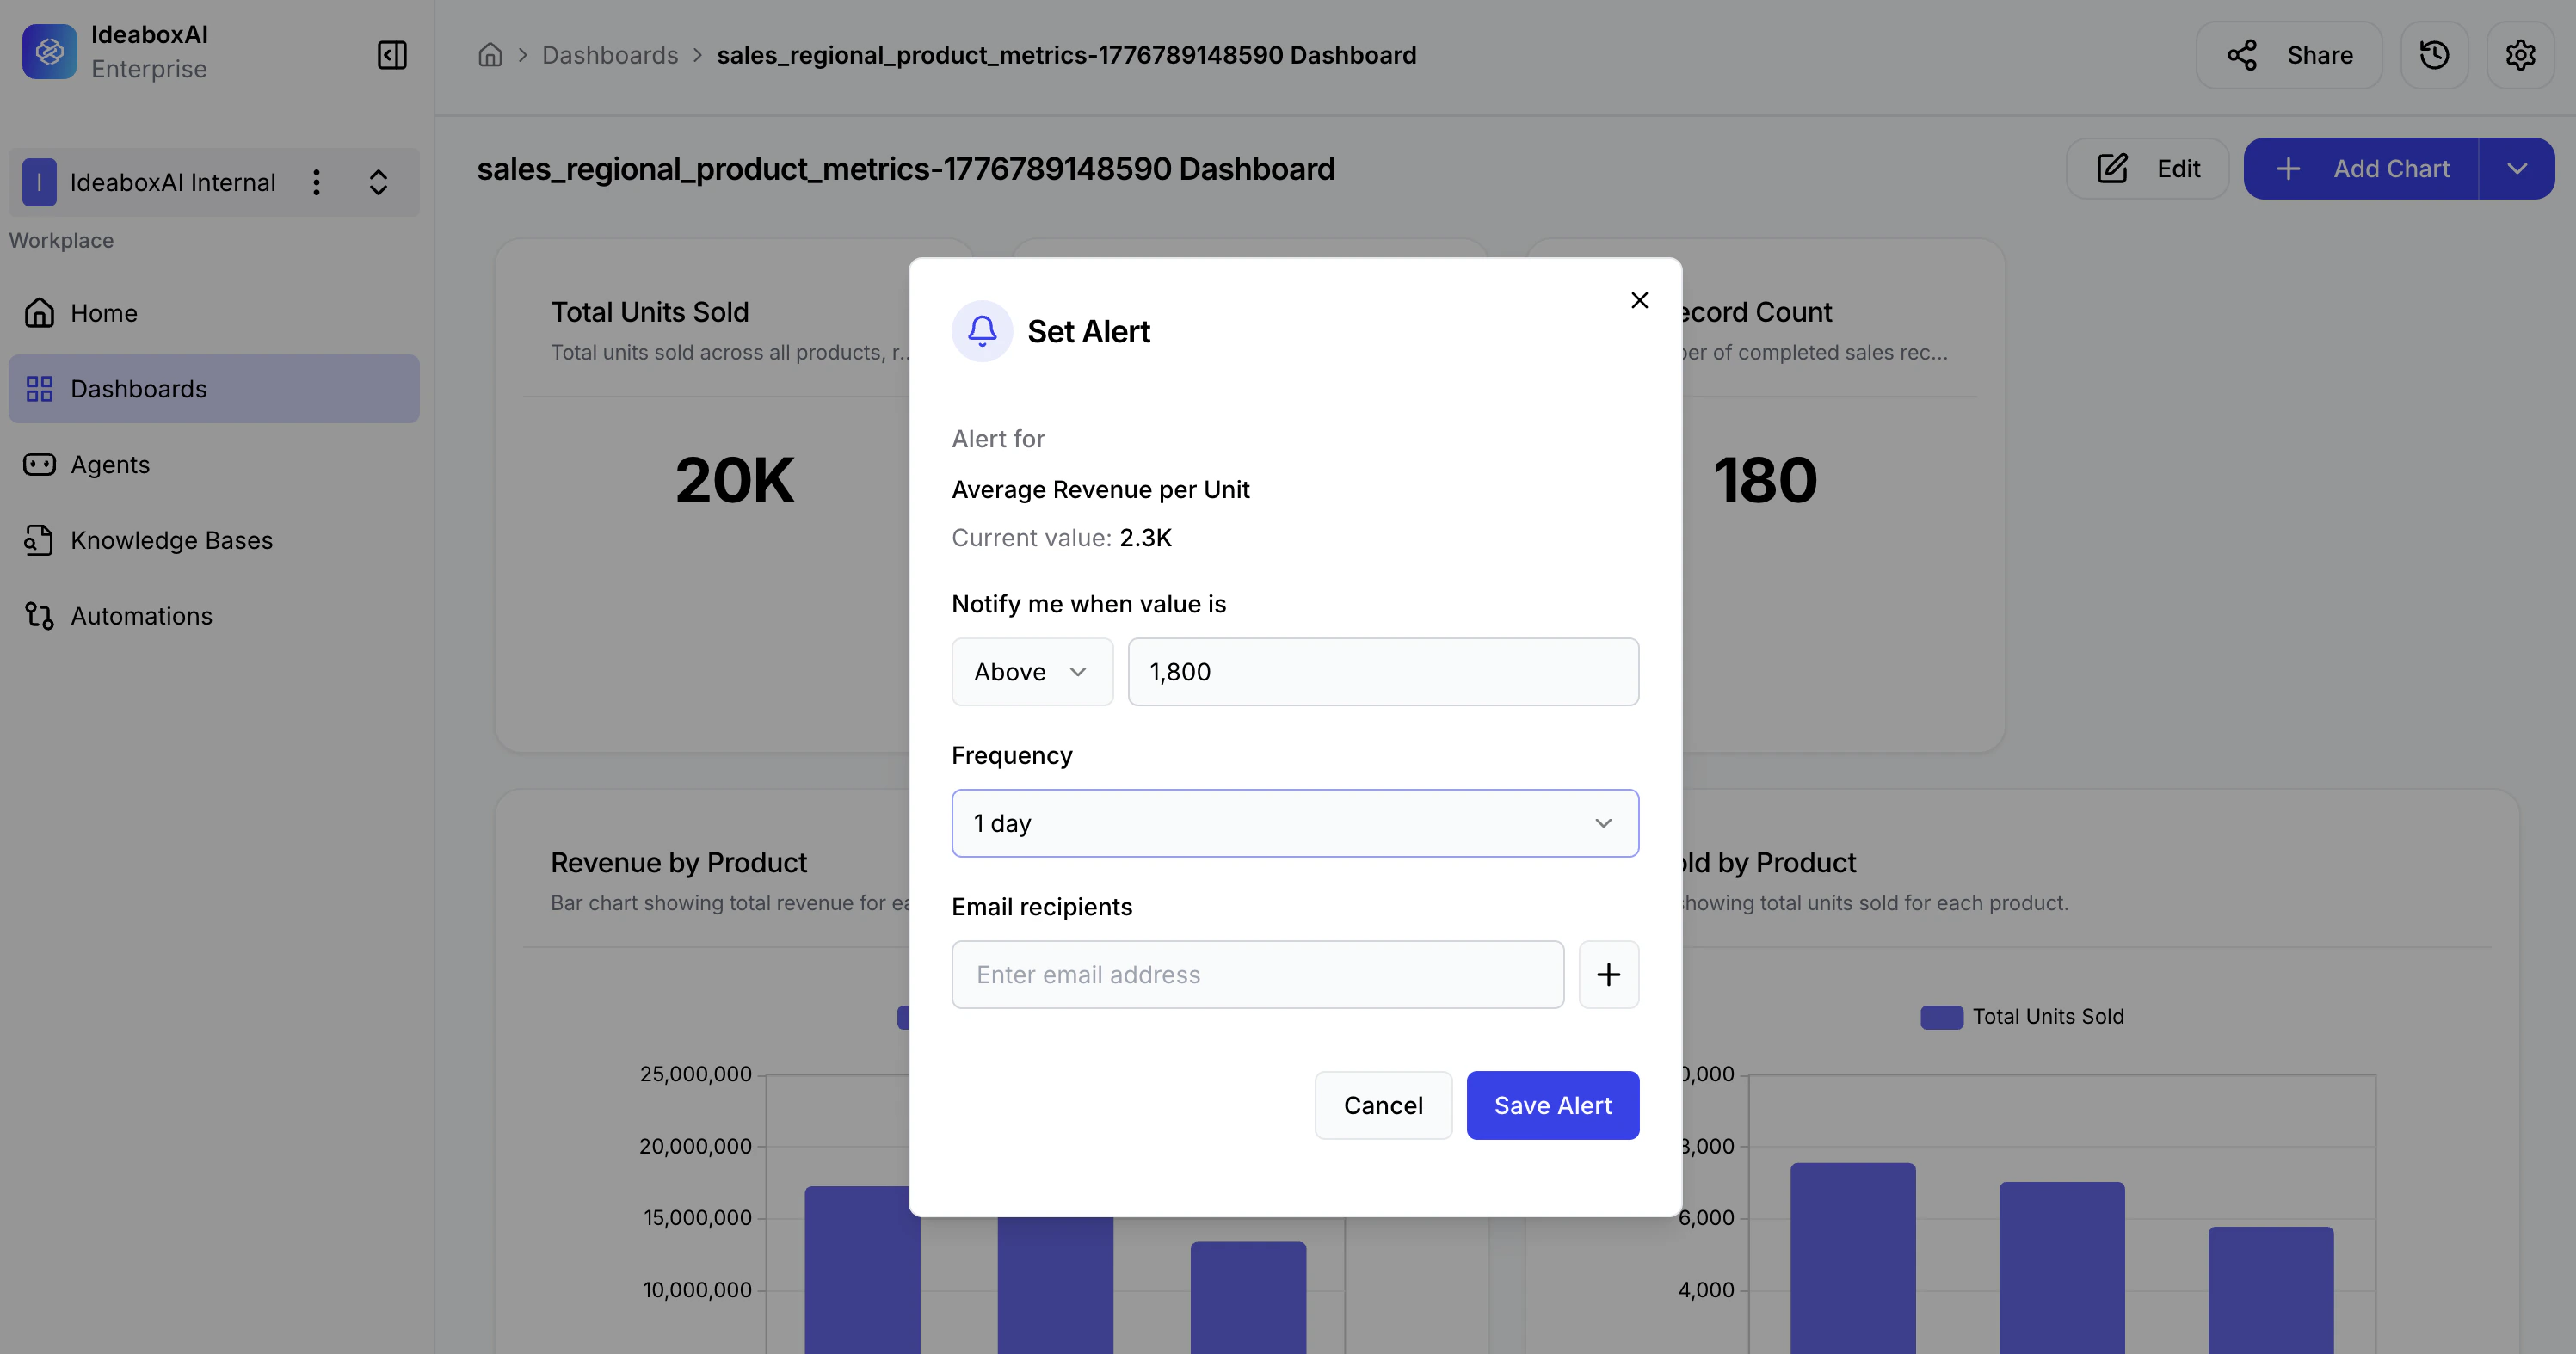Click Cancel in Set Alert dialog
The image size is (2576, 1354).
(x=1383, y=1105)
